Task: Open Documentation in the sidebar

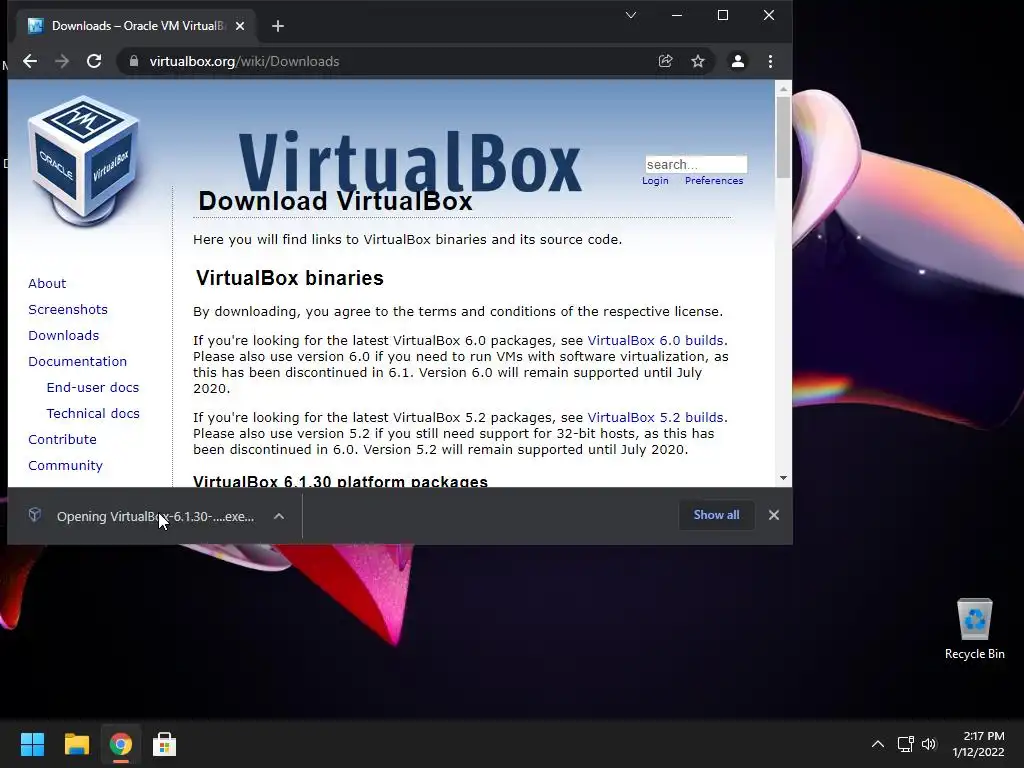Action: [78, 362]
